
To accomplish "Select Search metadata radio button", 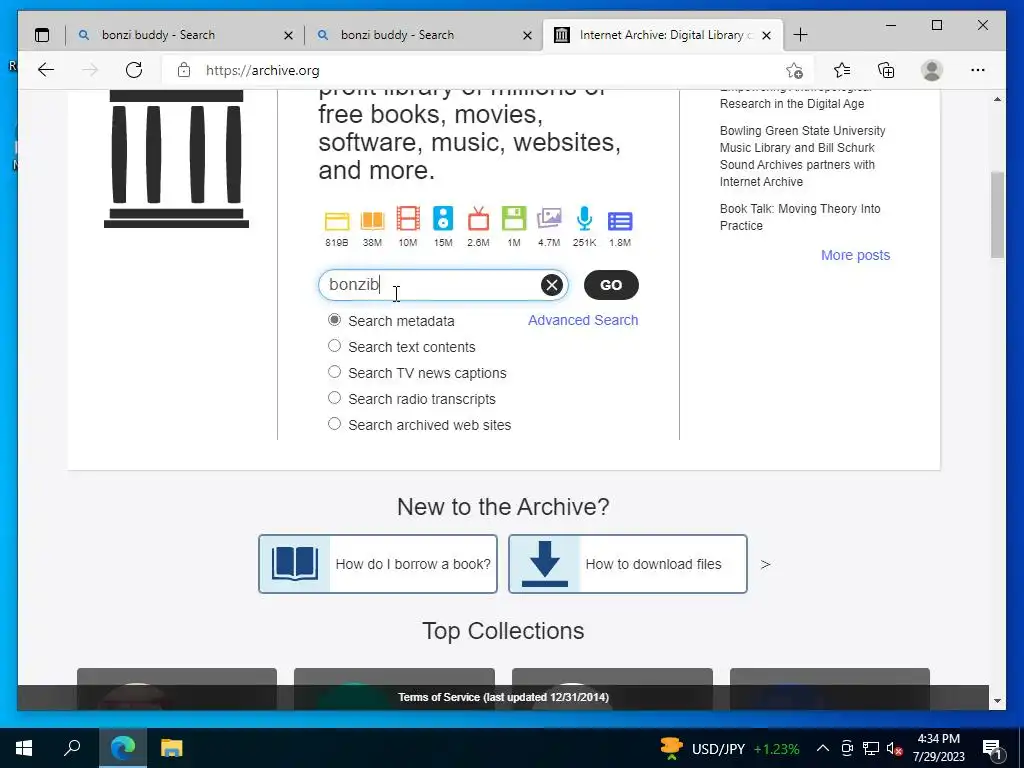I will [334, 320].
